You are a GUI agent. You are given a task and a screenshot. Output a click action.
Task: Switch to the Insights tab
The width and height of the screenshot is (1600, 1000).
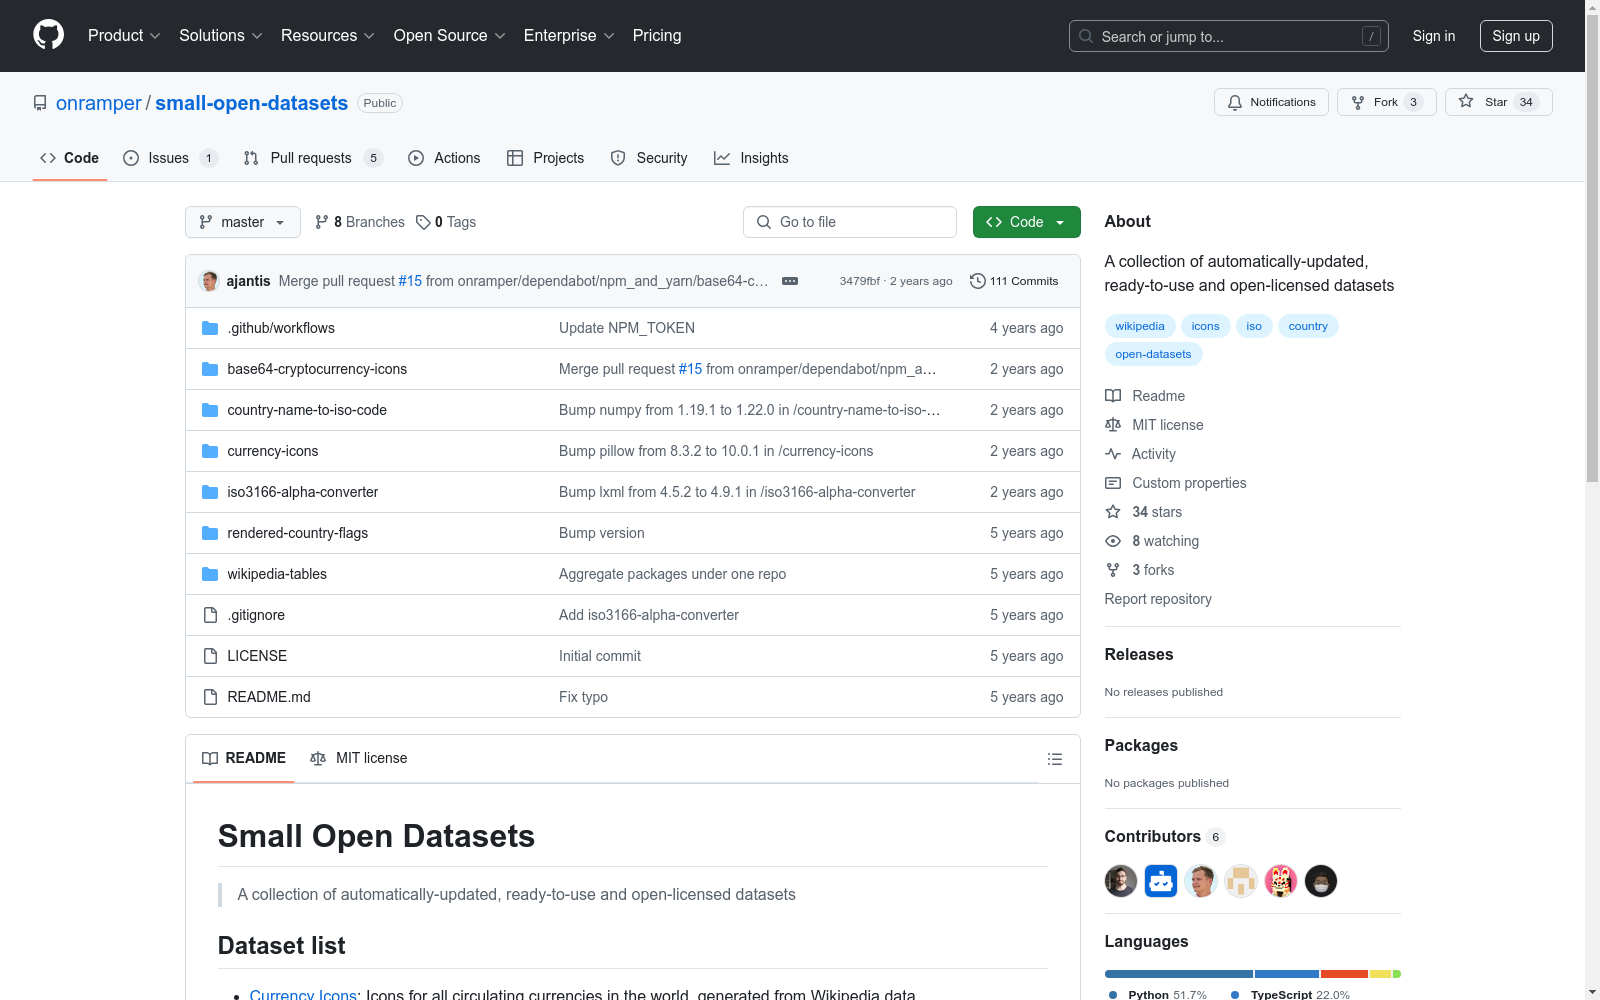[751, 158]
